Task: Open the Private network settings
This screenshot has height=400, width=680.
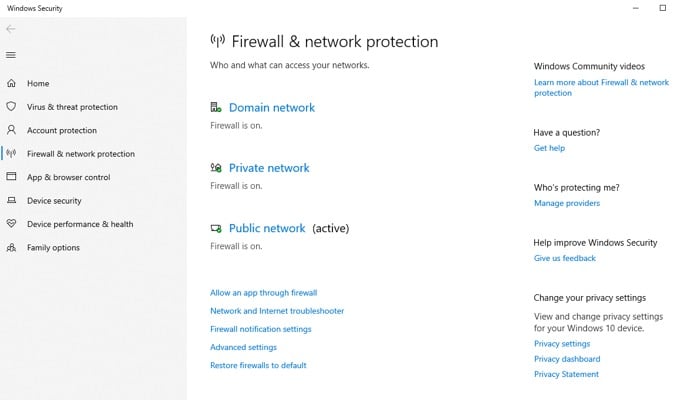Action: pos(269,168)
